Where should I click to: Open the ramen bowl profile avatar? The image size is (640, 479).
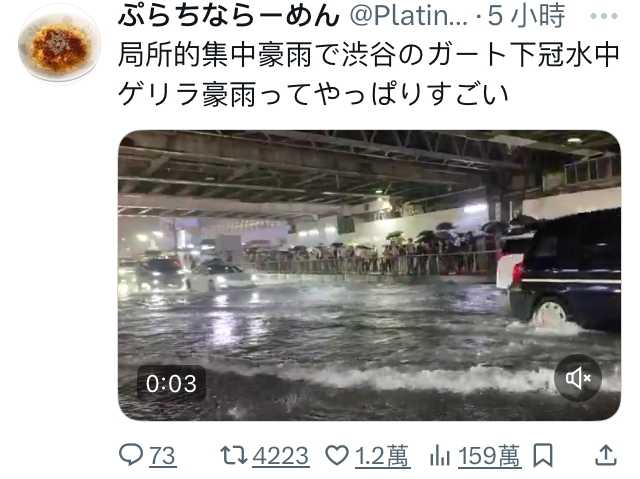pos(59,45)
